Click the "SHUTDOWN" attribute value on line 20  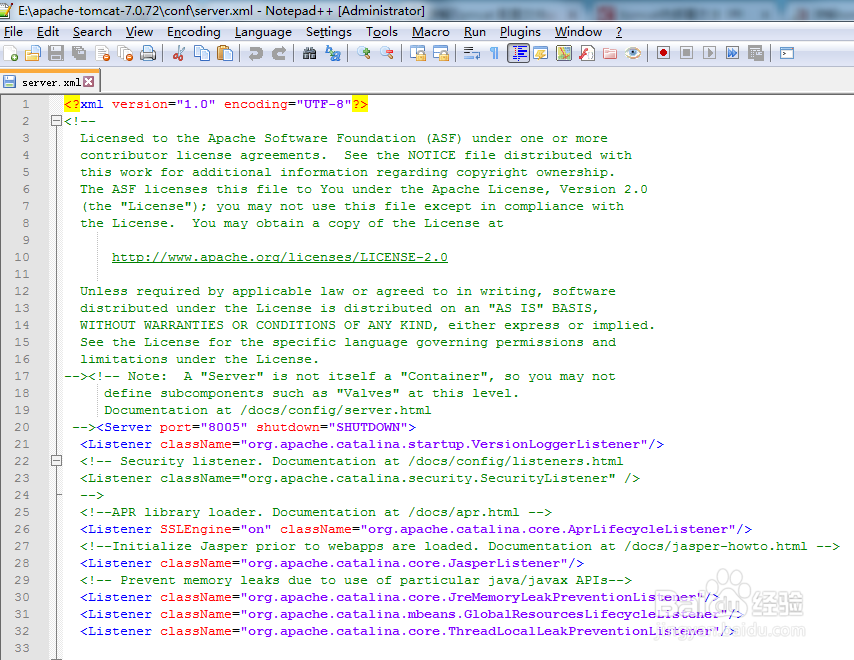(368, 427)
